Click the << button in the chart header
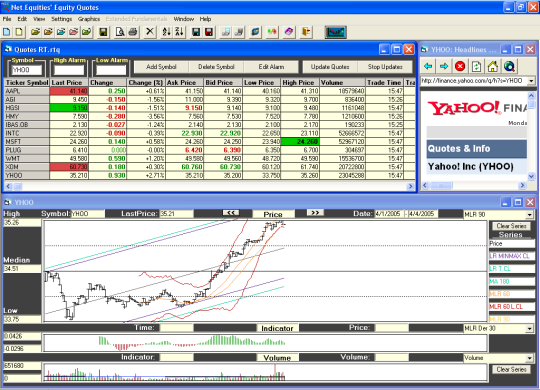Screen dimensions: 540x390 231,213
